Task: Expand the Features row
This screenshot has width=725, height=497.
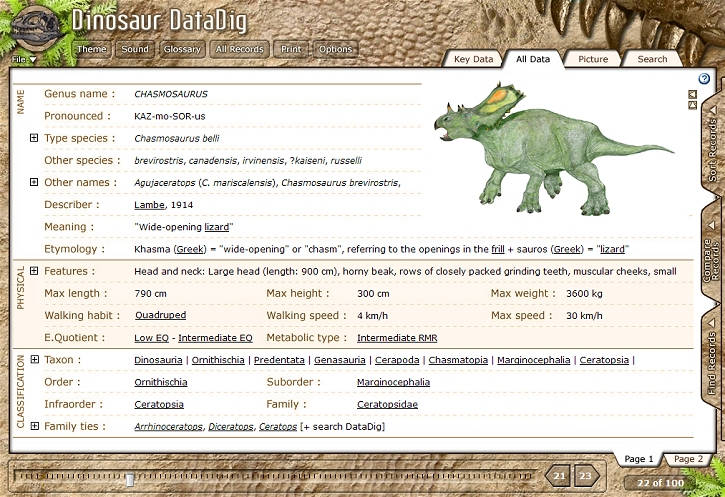Action: [34, 271]
